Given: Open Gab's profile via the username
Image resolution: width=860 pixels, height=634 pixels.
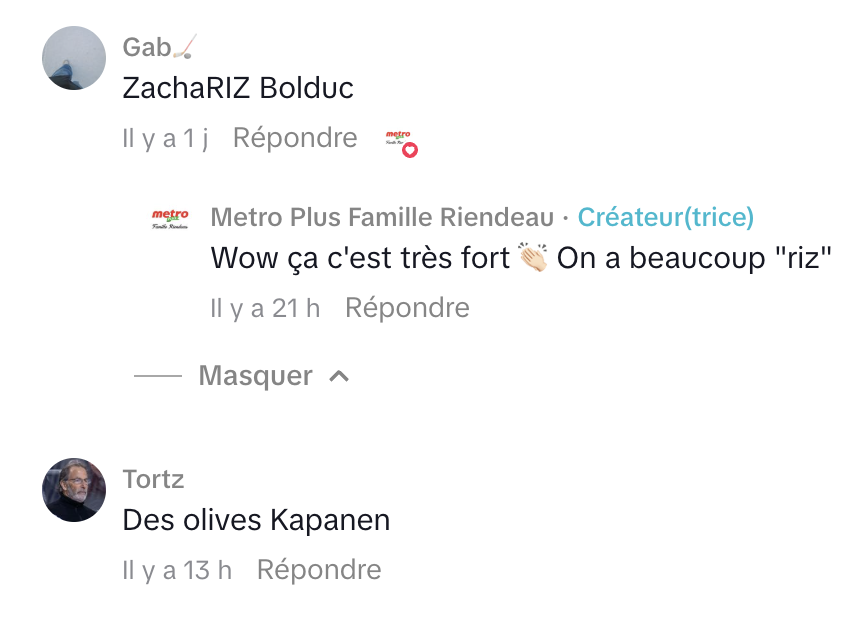Looking at the screenshot, I should (x=146, y=46).
